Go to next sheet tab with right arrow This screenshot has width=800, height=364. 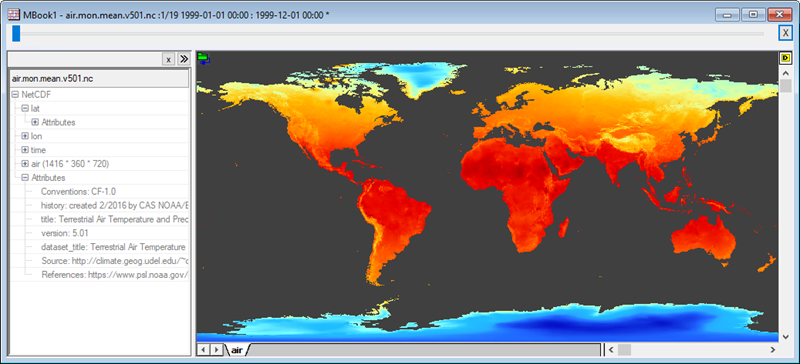pos(216,350)
